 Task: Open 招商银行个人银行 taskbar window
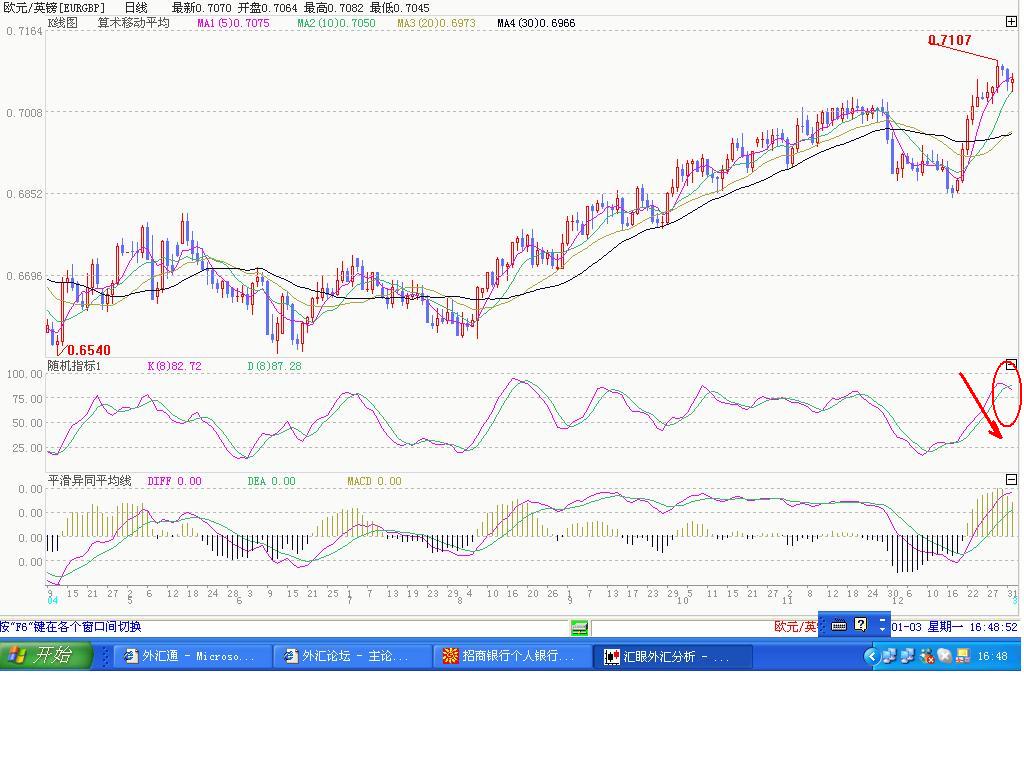coord(510,656)
